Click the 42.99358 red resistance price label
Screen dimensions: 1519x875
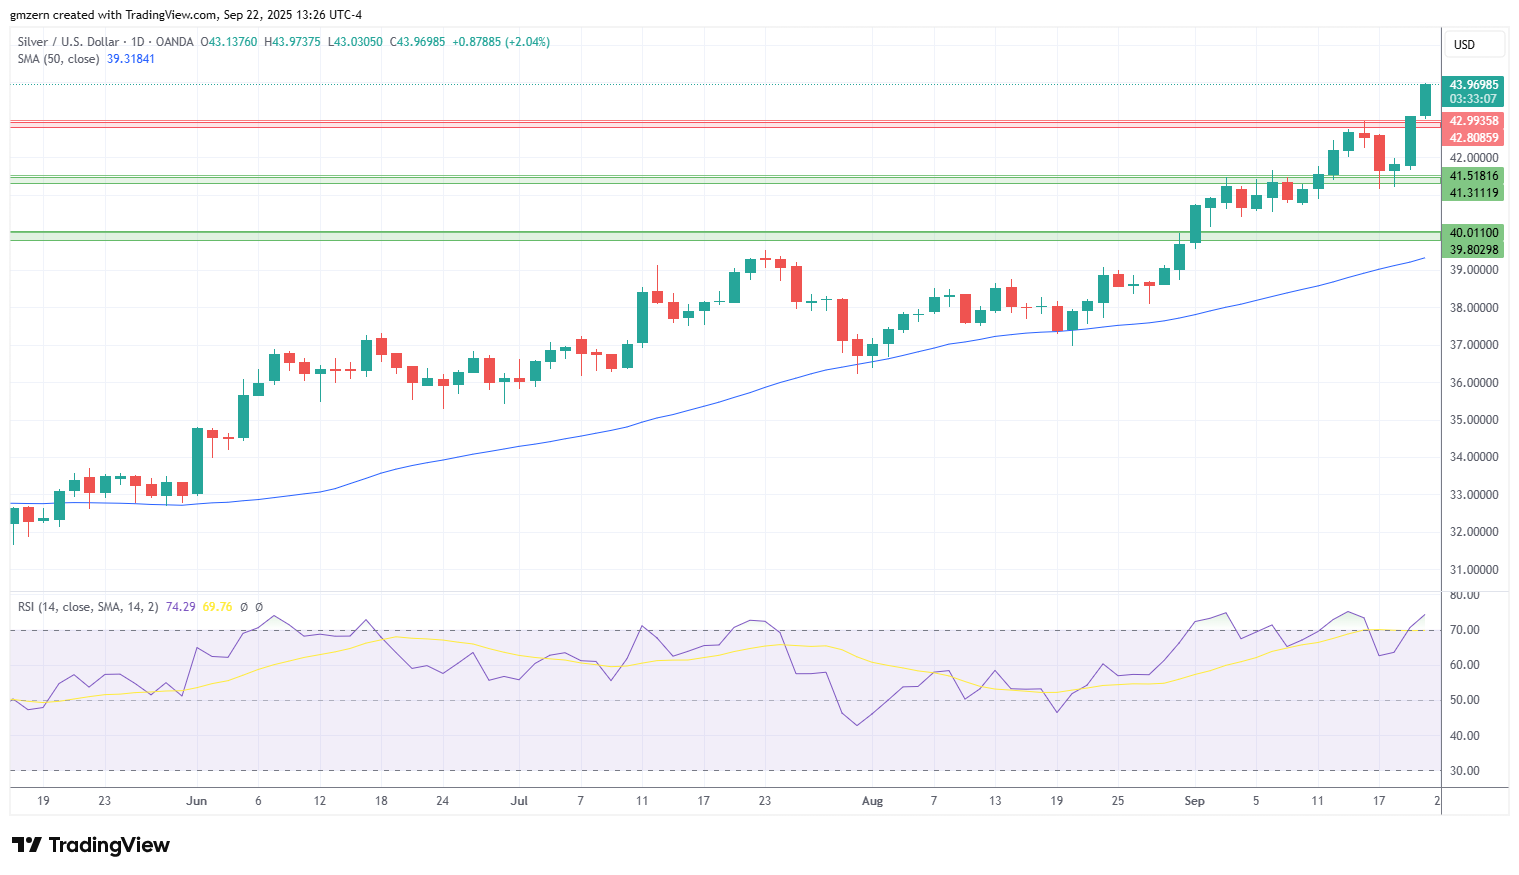(x=1474, y=121)
